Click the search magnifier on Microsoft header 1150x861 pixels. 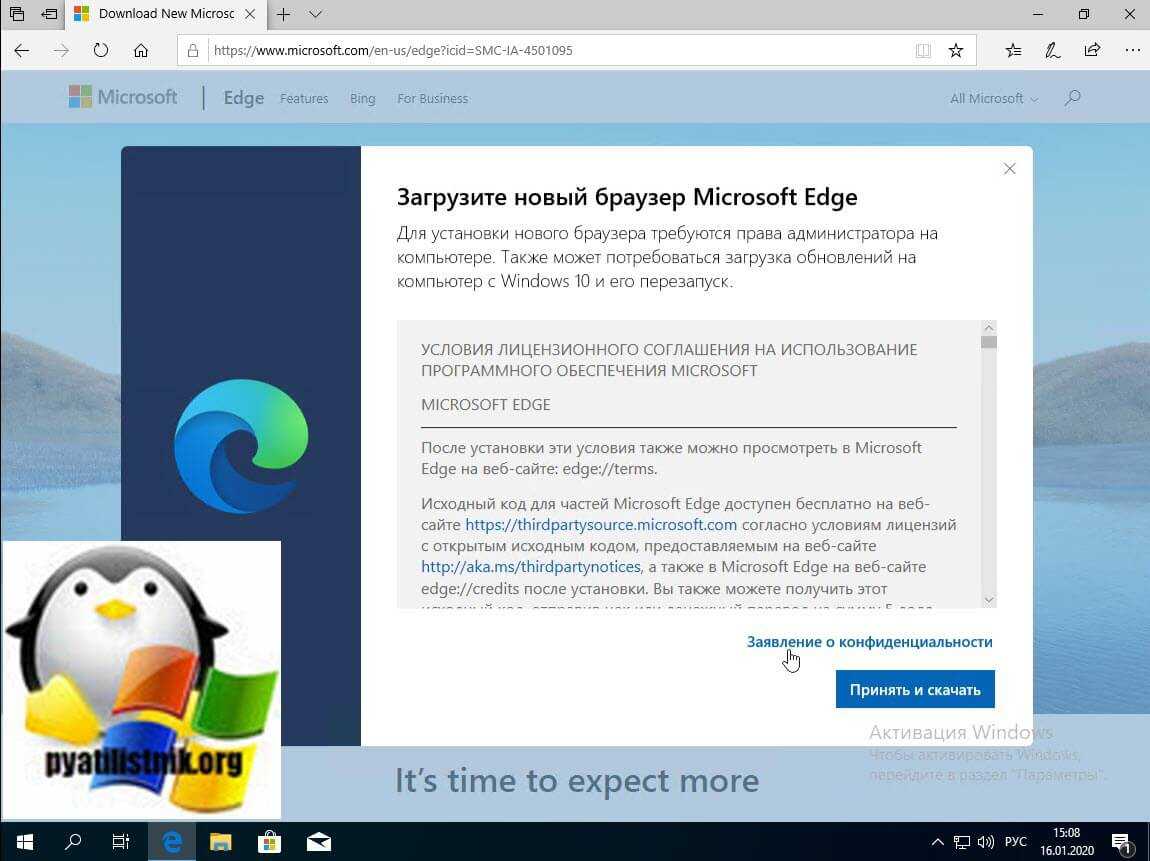pyautogui.click(x=1073, y=98)
